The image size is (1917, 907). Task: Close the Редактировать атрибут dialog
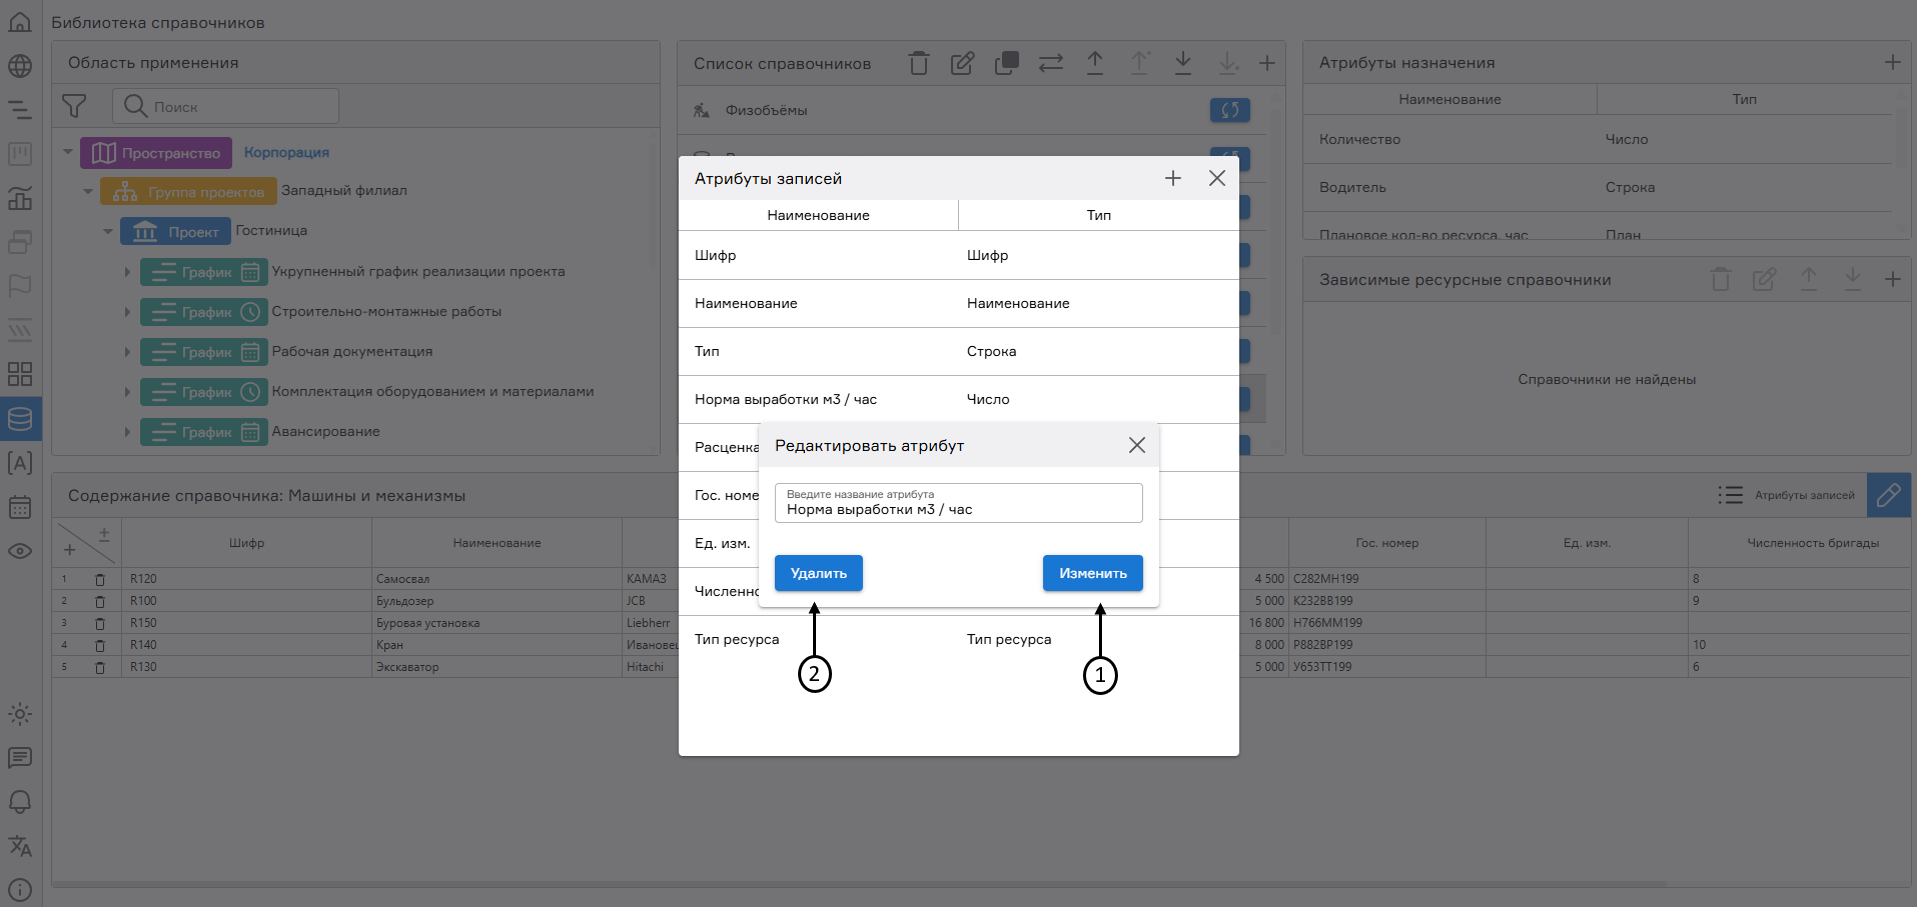click(1136, 445)
